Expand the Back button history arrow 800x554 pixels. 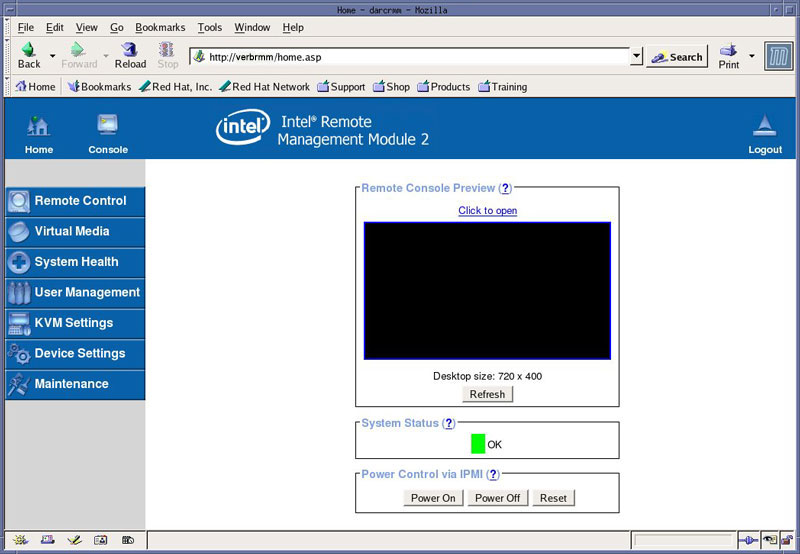[x=52, y=56]
